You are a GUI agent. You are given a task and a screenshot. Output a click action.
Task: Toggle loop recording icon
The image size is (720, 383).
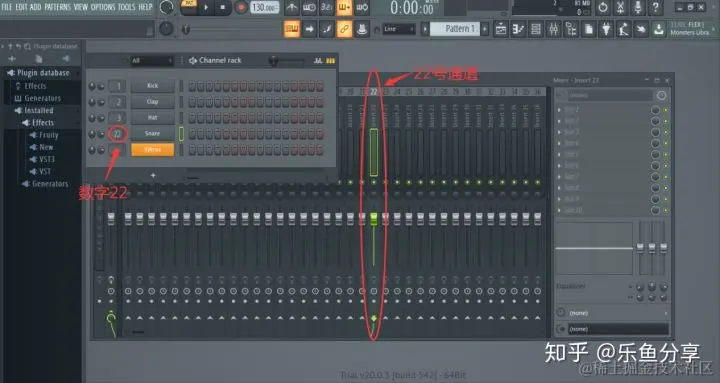click(x=362, y=7)
